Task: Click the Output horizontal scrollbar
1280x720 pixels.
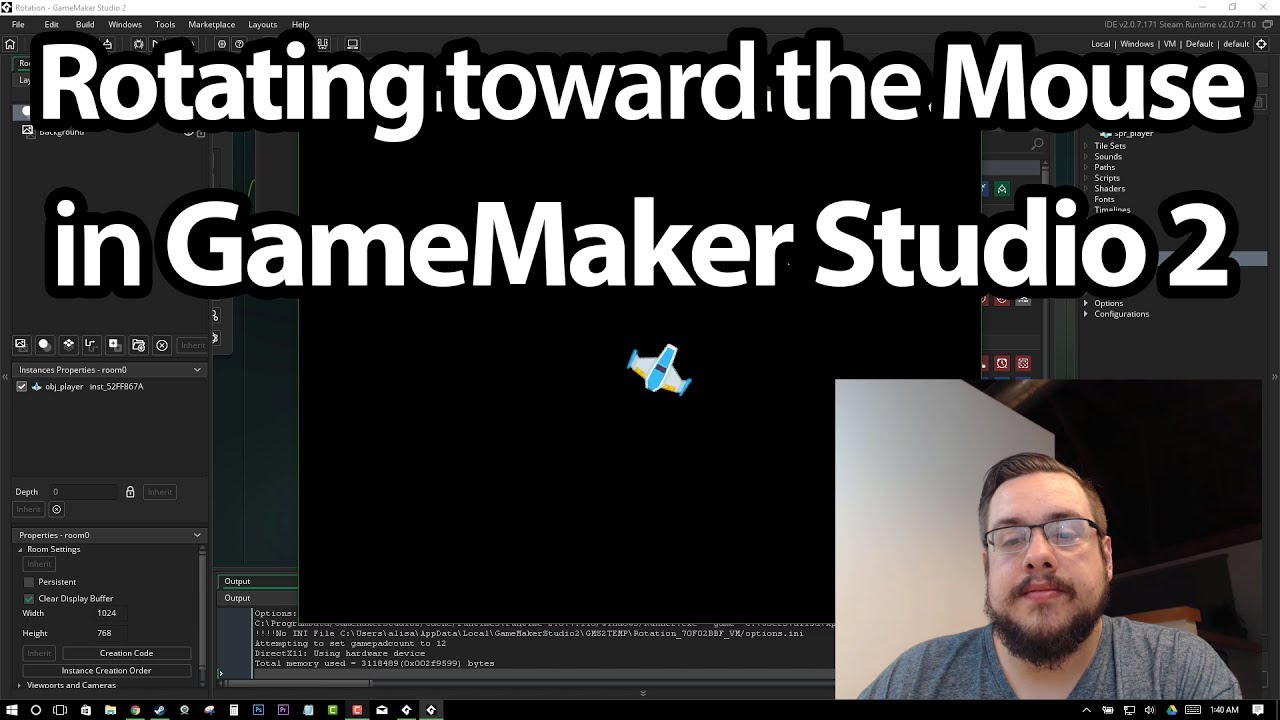Action: coord(300,684)
